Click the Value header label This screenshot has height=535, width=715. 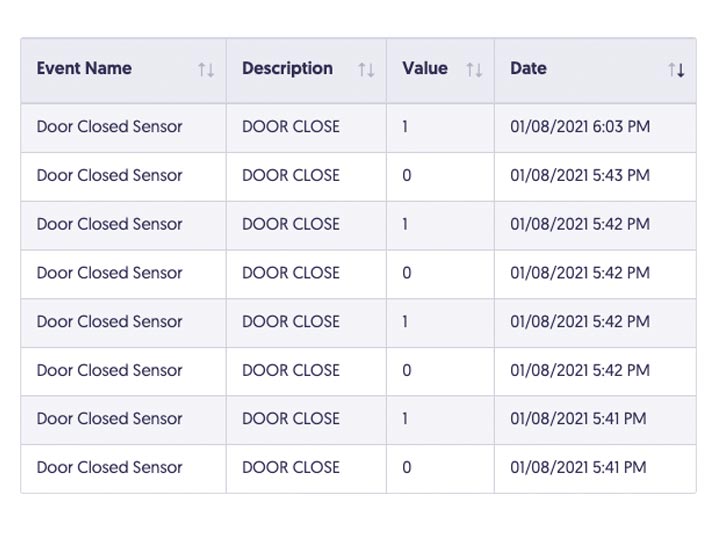(x=425, y=68)
